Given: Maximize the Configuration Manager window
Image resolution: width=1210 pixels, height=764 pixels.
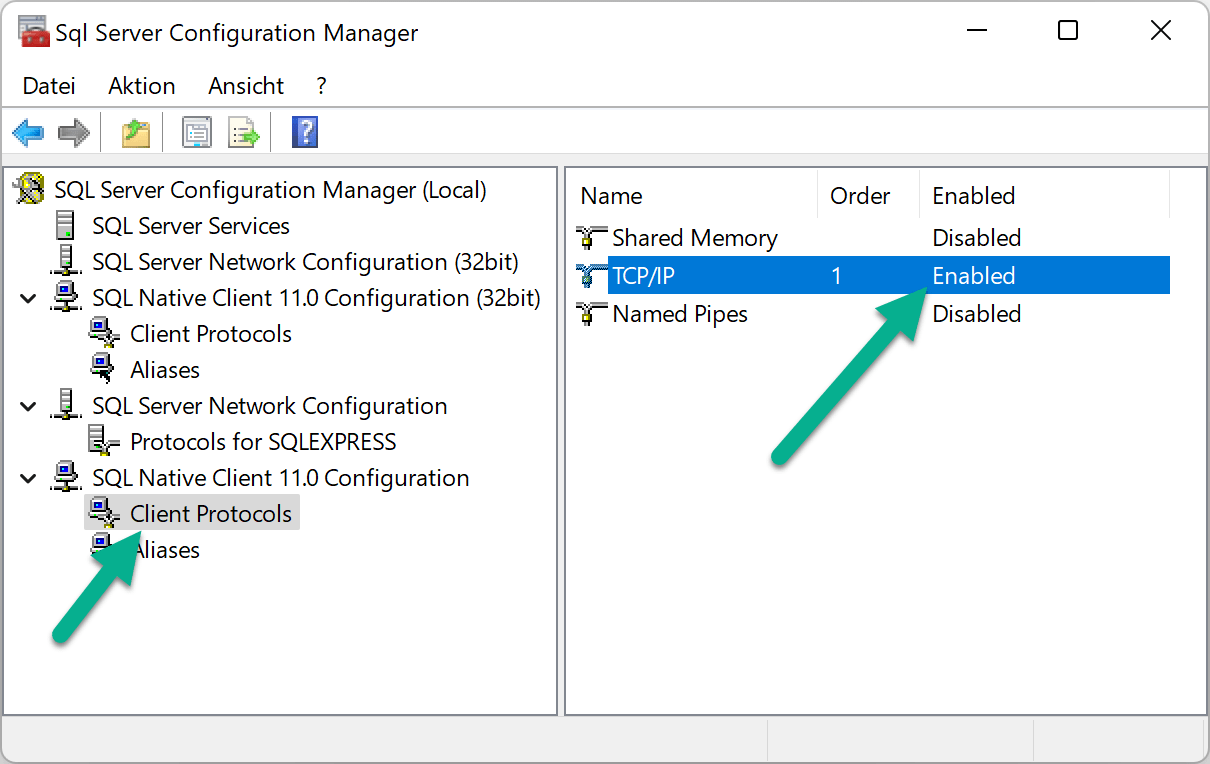Looking at the screenshot, I should point(1068,31).
